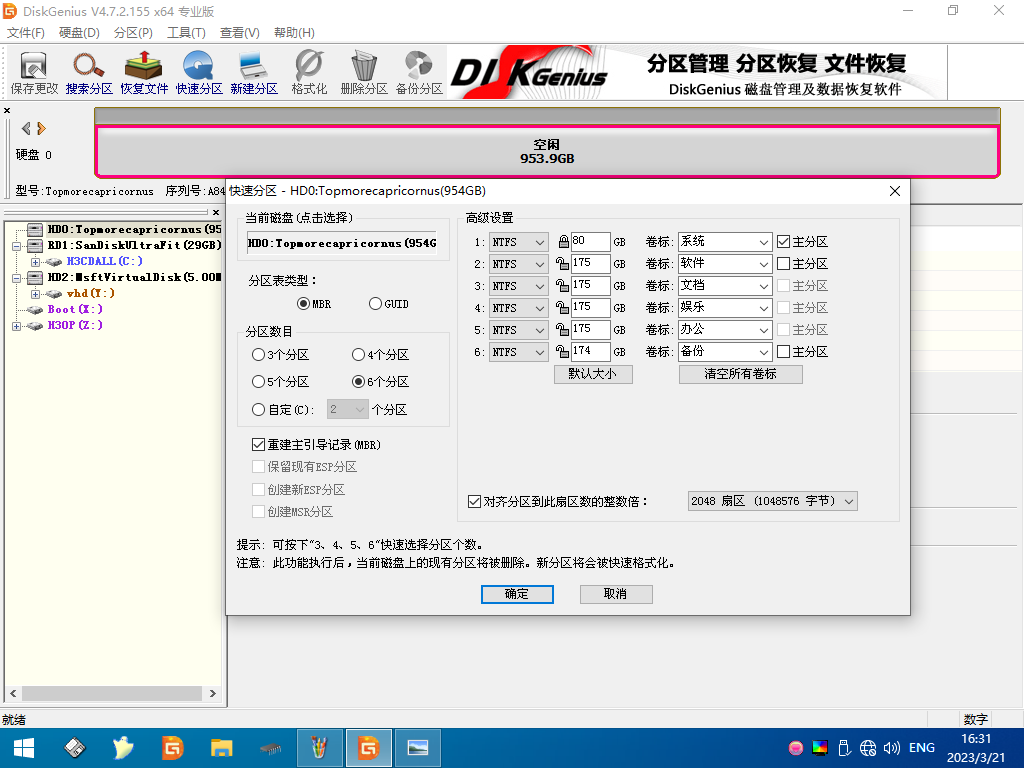Select the GUID partition table type

(375, 304)
